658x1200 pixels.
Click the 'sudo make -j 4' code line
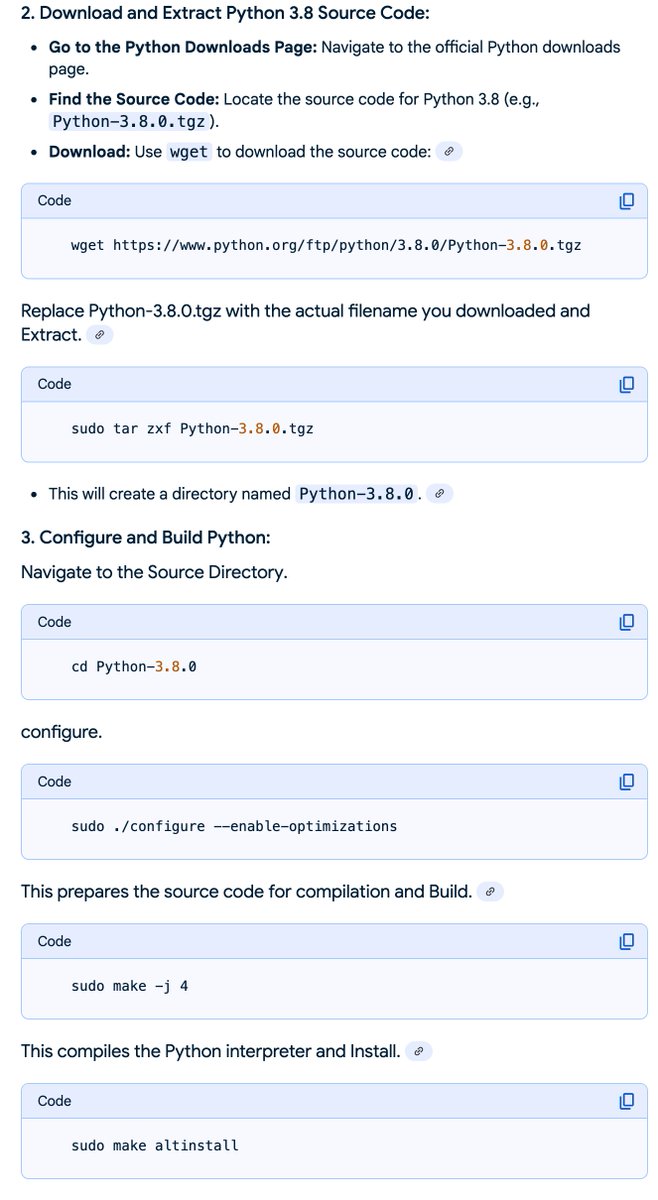click(x=130, y=986)
